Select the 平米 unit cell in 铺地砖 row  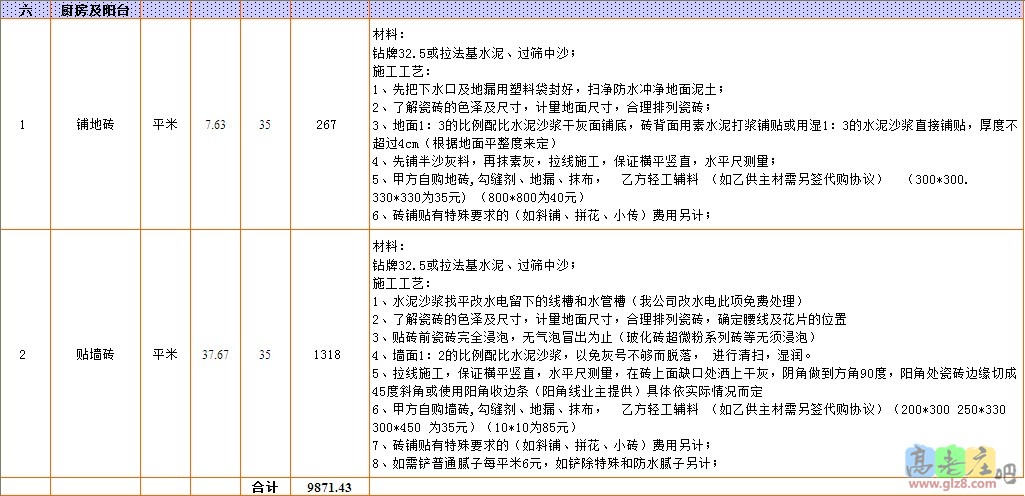[x=164, y=126]
